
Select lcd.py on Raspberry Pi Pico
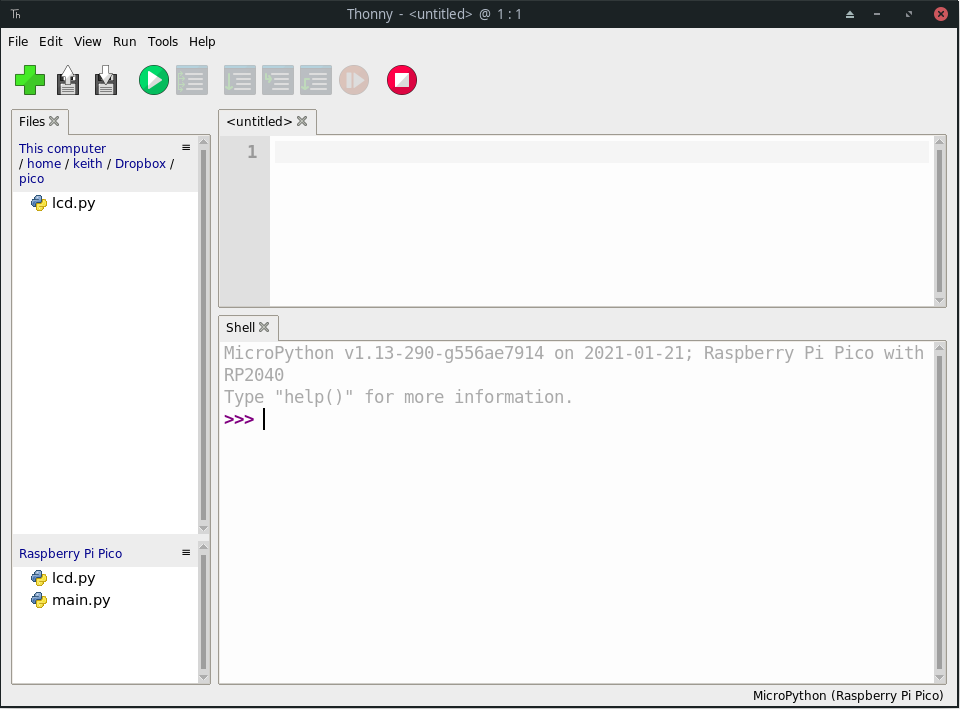pos(73,578)
